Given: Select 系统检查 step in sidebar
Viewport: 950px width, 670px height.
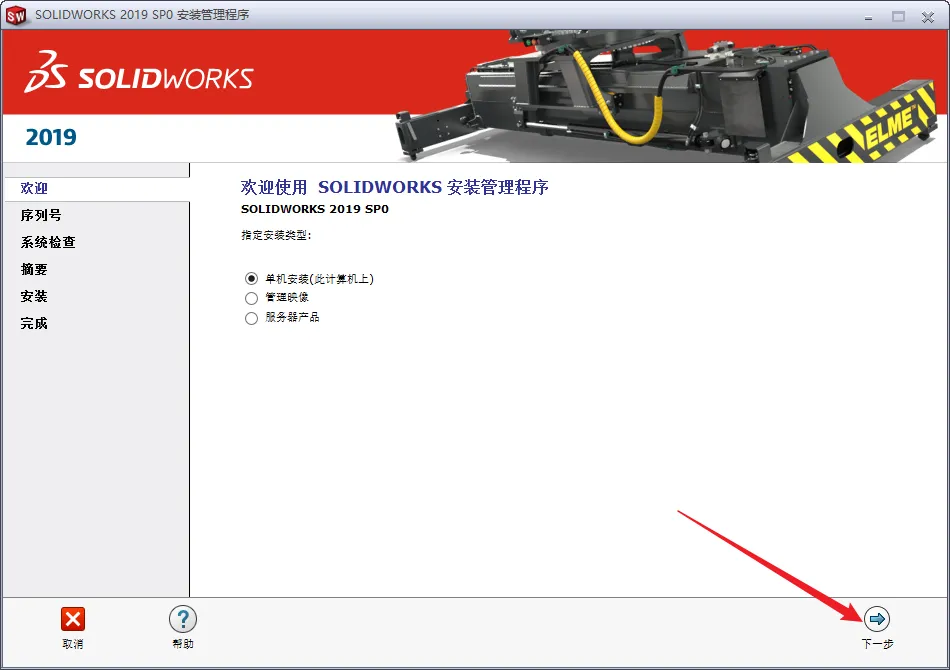Looking at the screenshot, I should [48, 242].
